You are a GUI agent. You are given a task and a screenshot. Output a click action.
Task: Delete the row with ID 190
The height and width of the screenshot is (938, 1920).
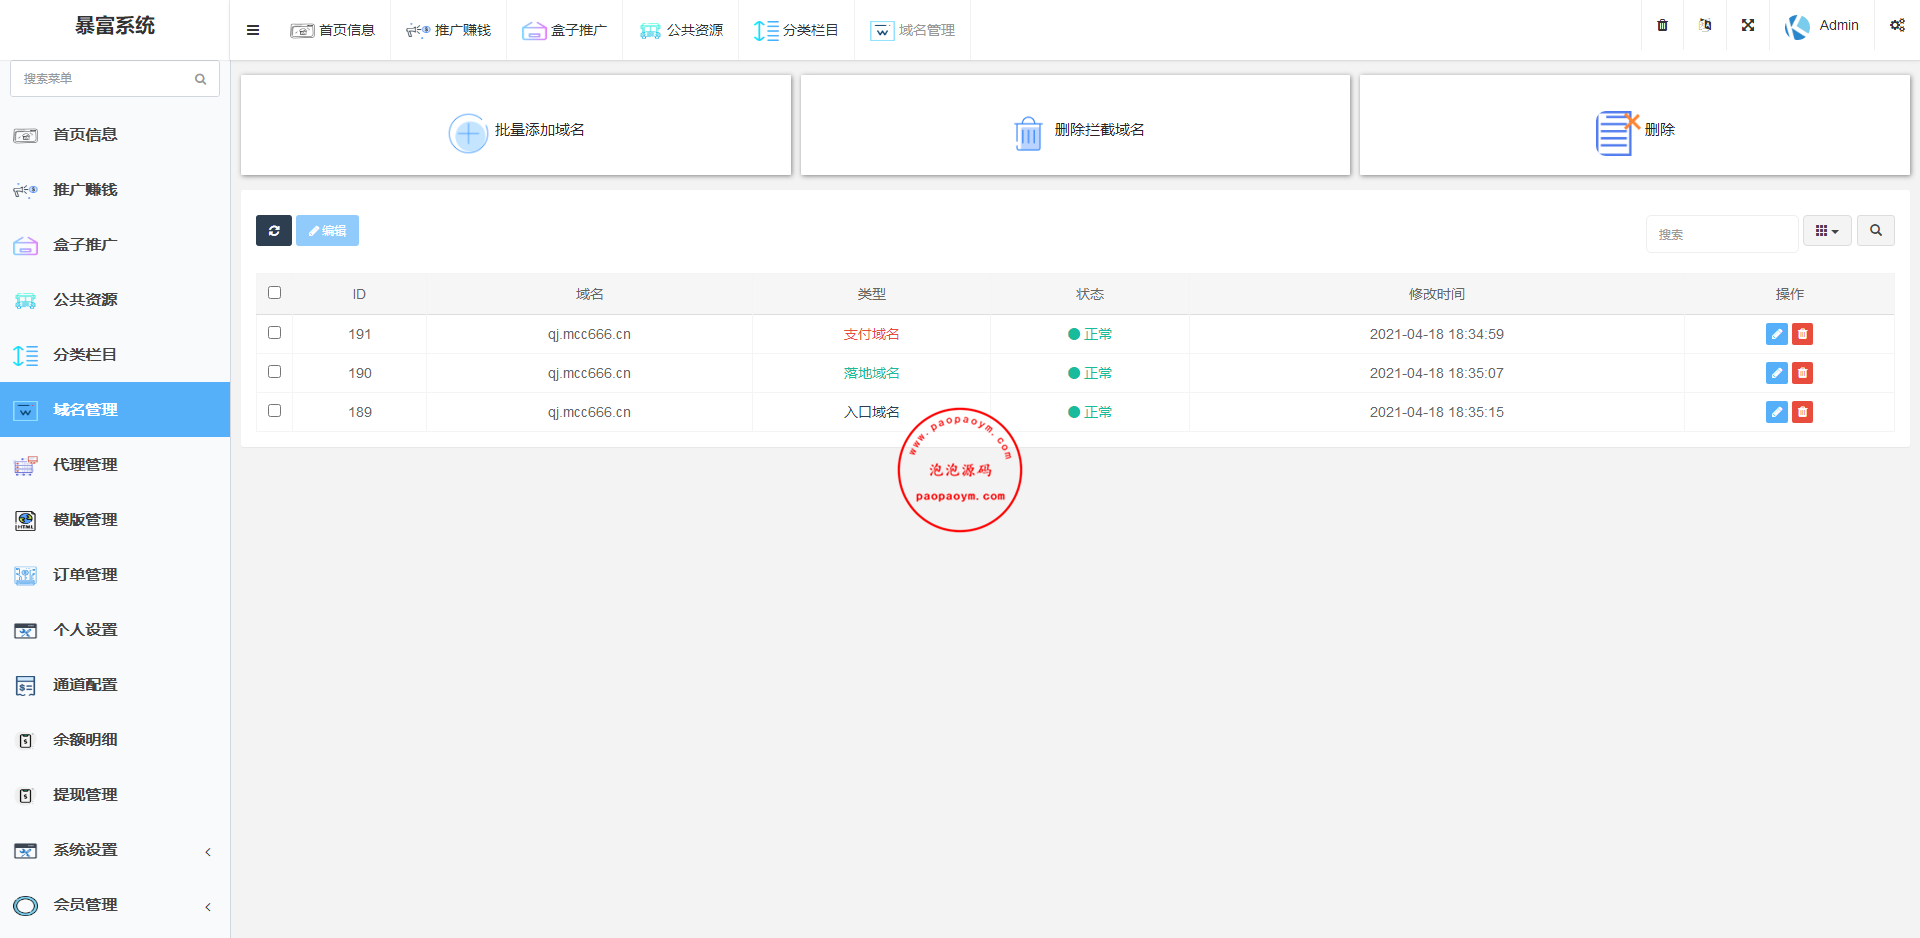[1802, 373]
